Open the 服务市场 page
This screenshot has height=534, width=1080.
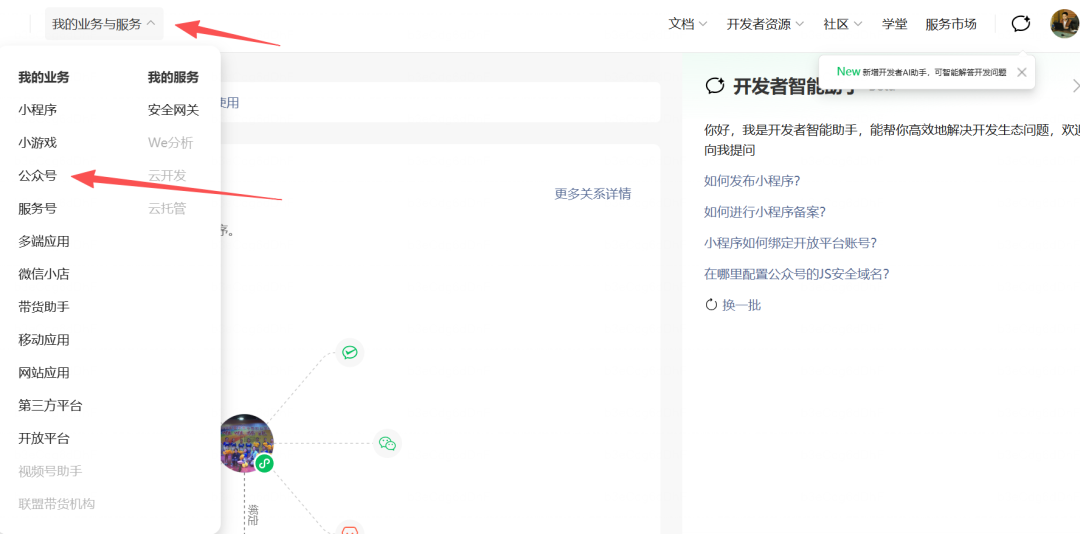951,24
